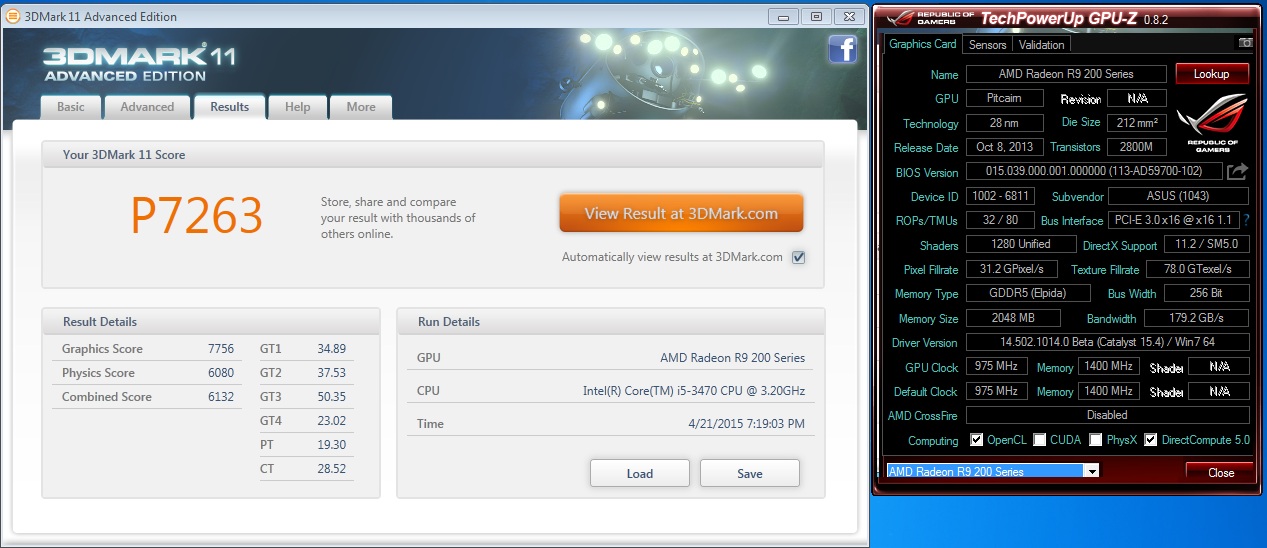This screenshot has height=548, width=1267.
Task: Click the GPU Name field in GPU-Z
Action: [1066, 74]
